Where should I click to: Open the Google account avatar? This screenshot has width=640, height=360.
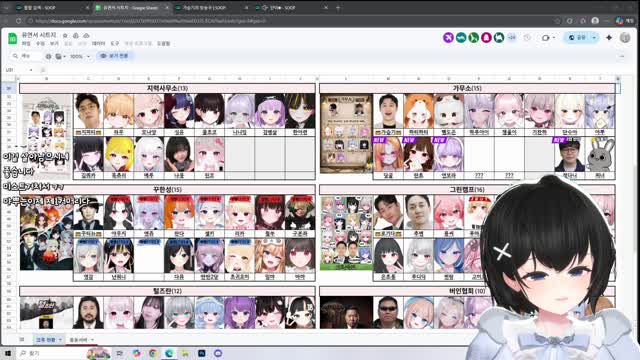click(x=625, y=38)
